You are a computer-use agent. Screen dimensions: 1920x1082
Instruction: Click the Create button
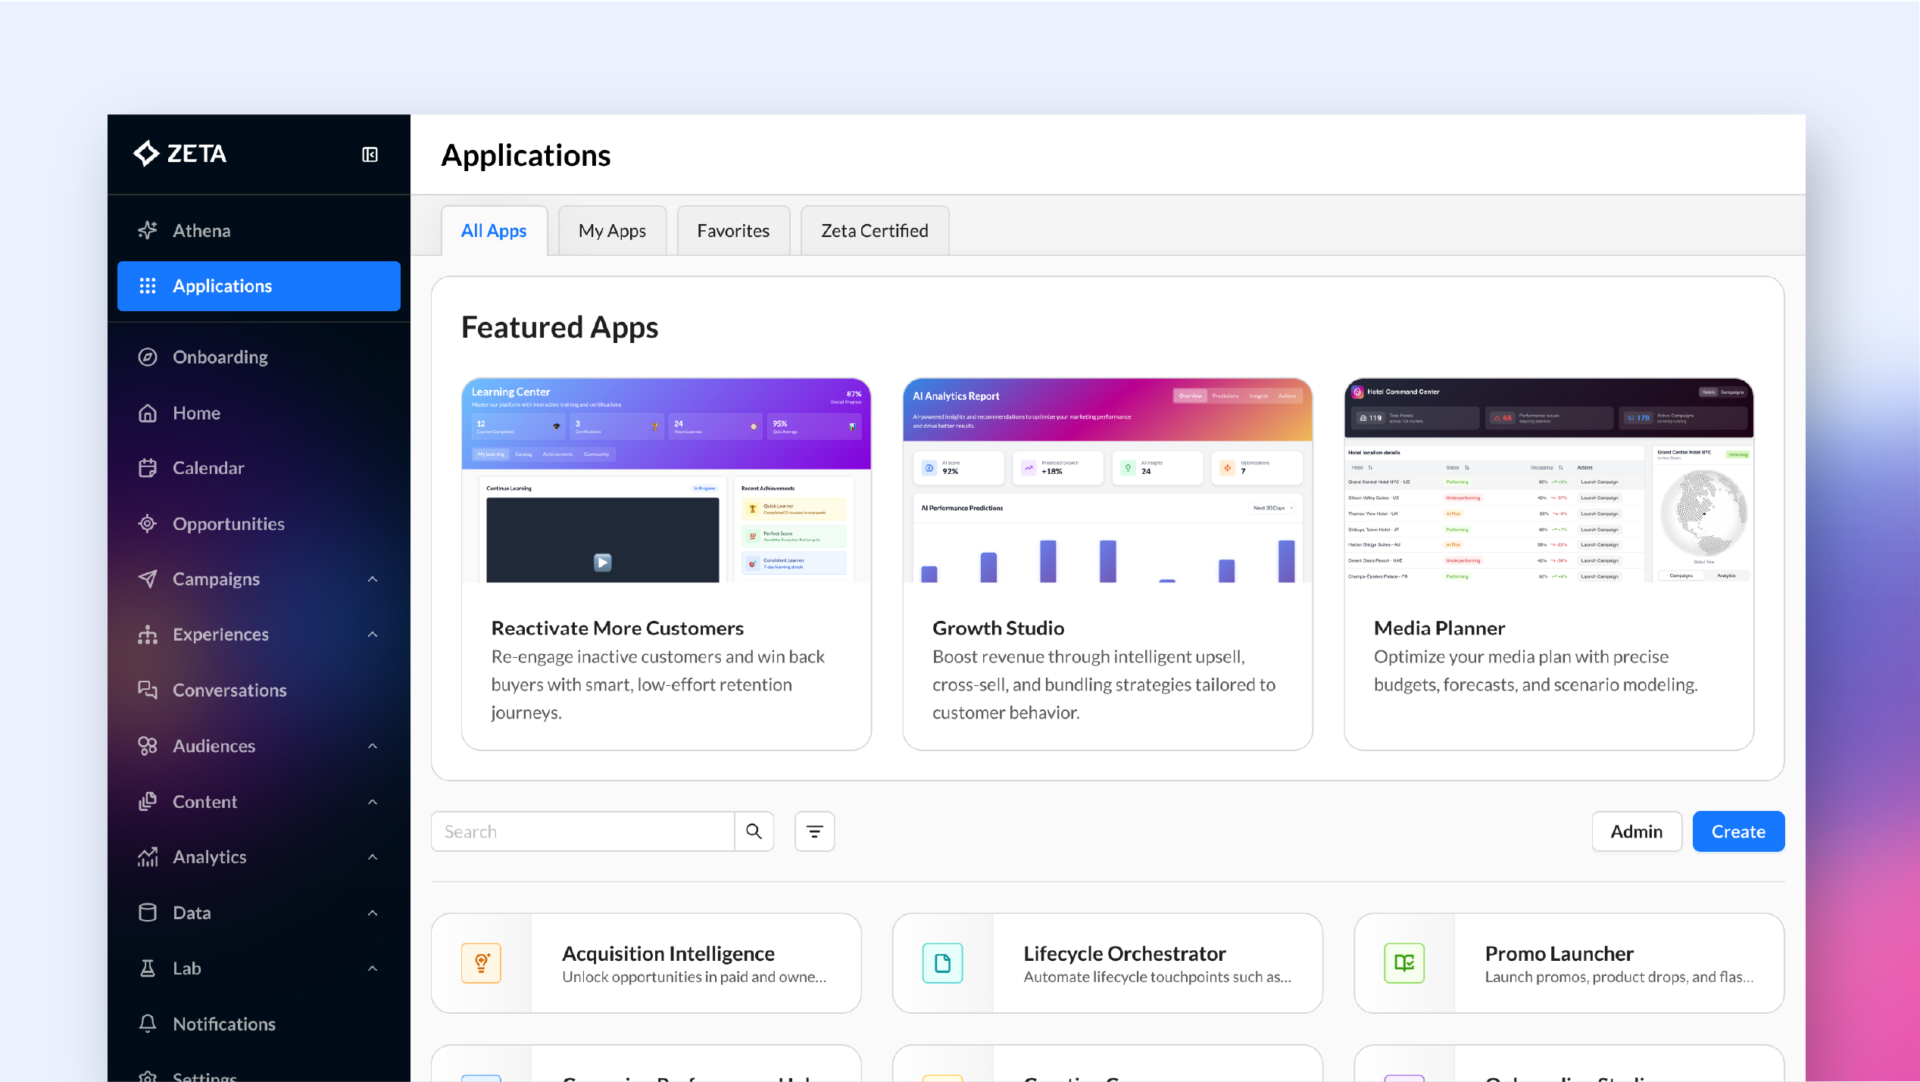point(1737,831)
